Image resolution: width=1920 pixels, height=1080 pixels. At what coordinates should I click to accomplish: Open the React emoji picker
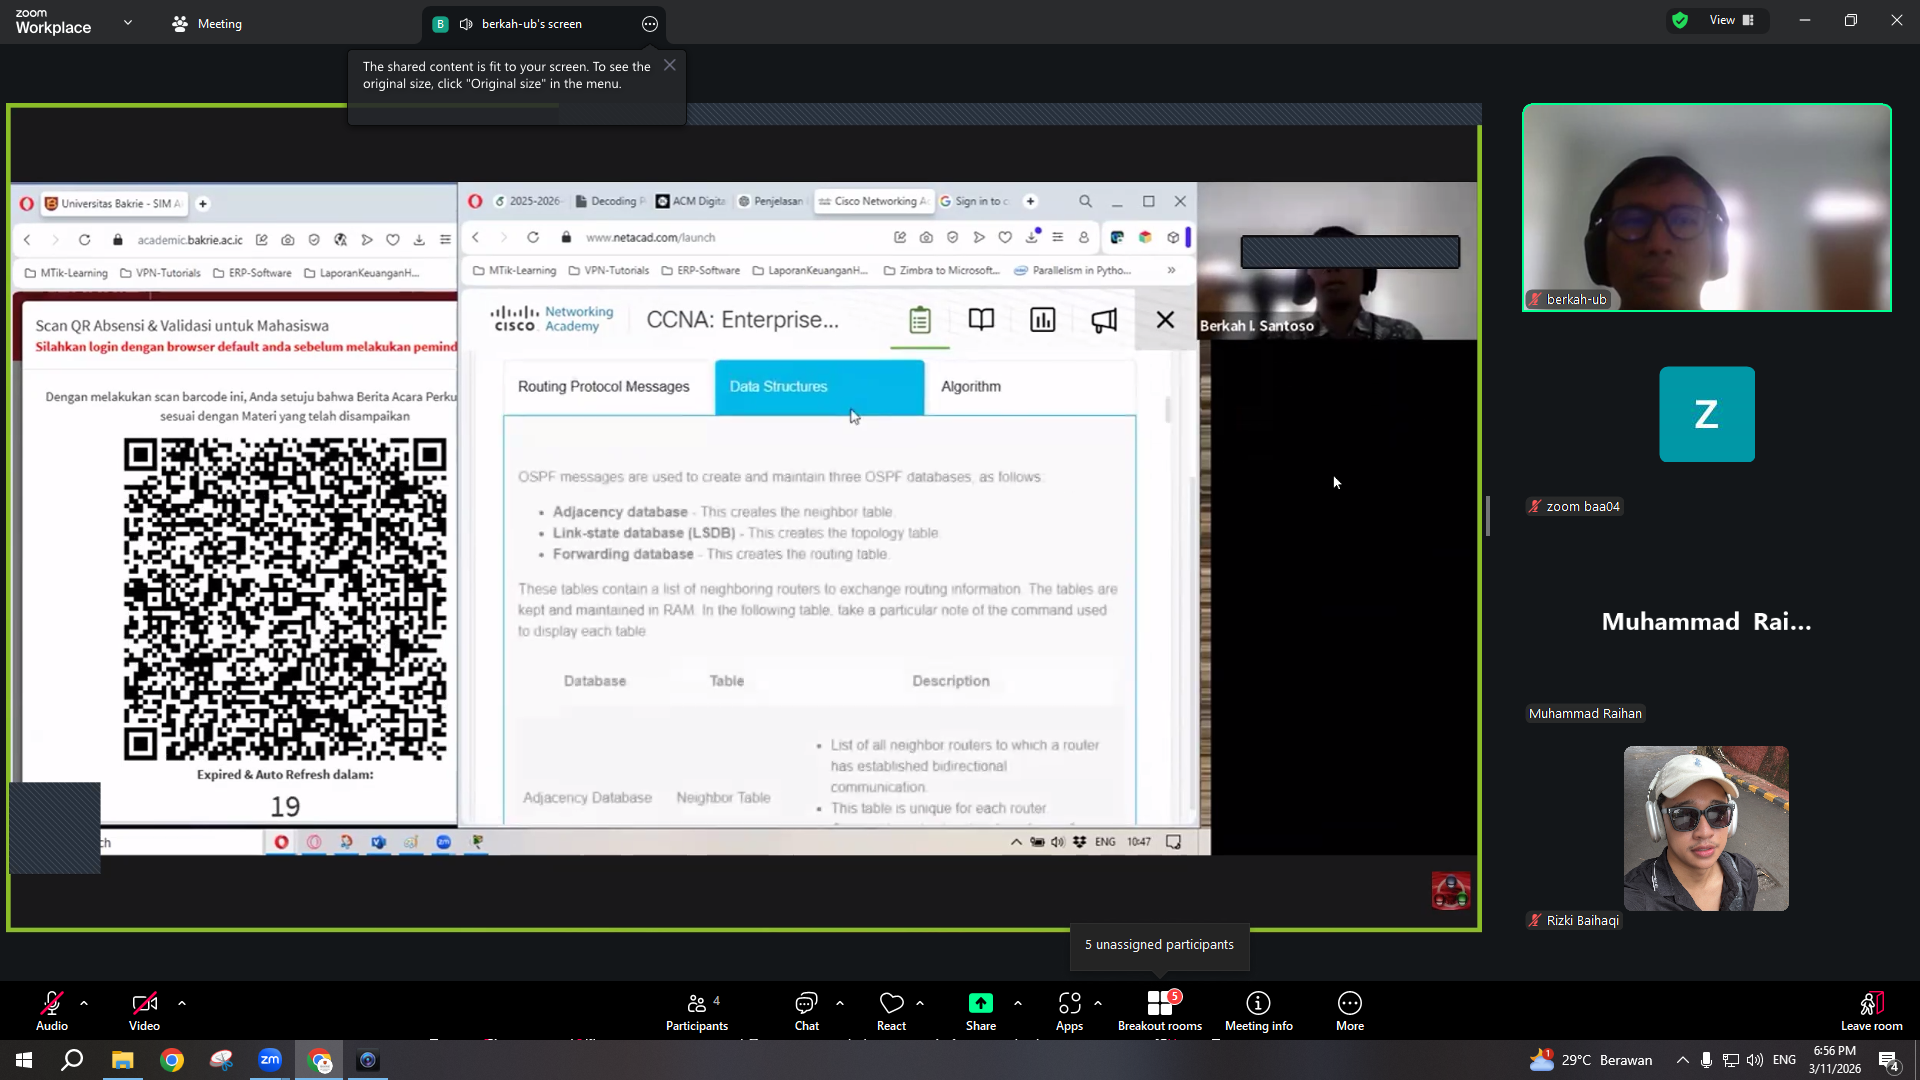[x=891, y=1010]
